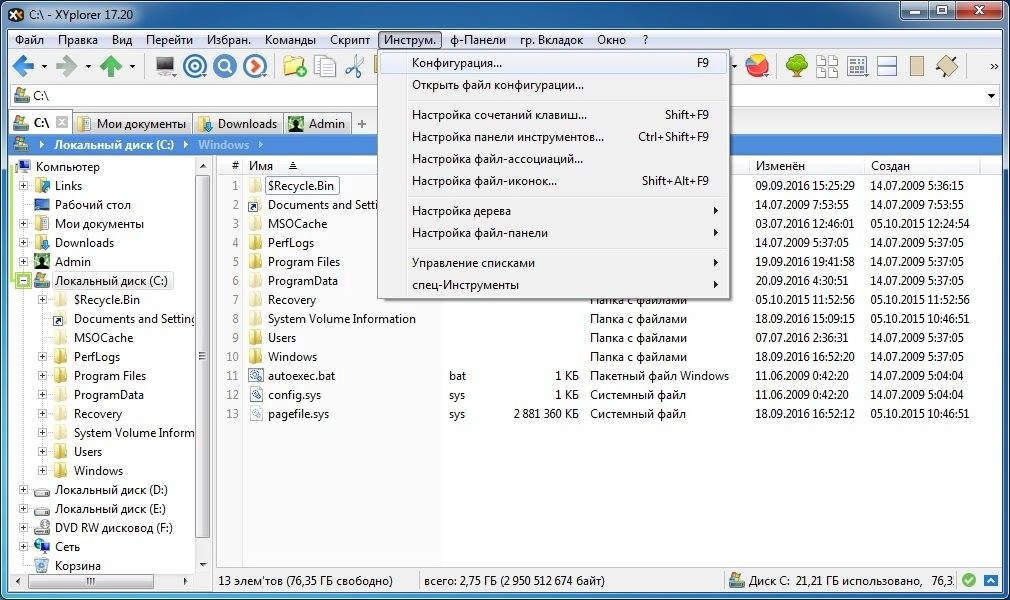Click the grey Forward arrow

coord(66,66)
